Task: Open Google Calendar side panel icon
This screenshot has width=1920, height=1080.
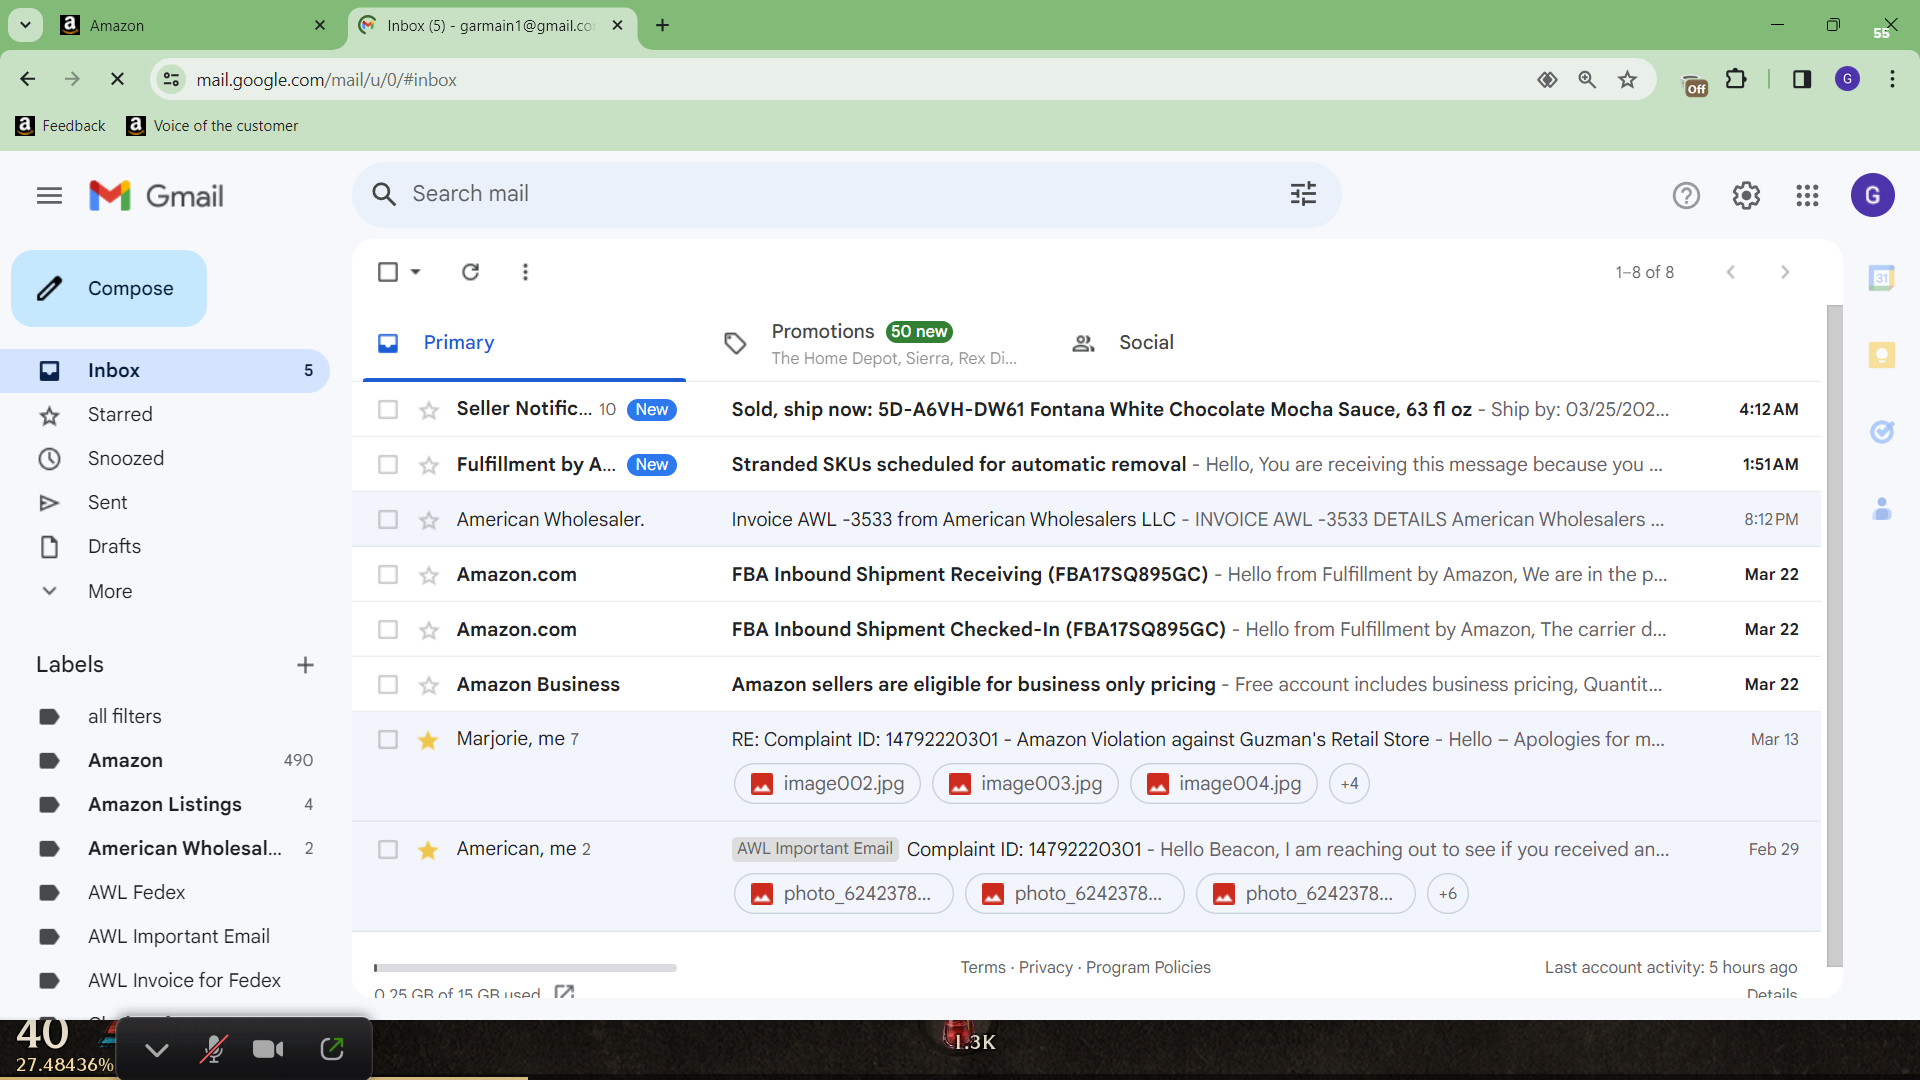Action: point(1881,278)
